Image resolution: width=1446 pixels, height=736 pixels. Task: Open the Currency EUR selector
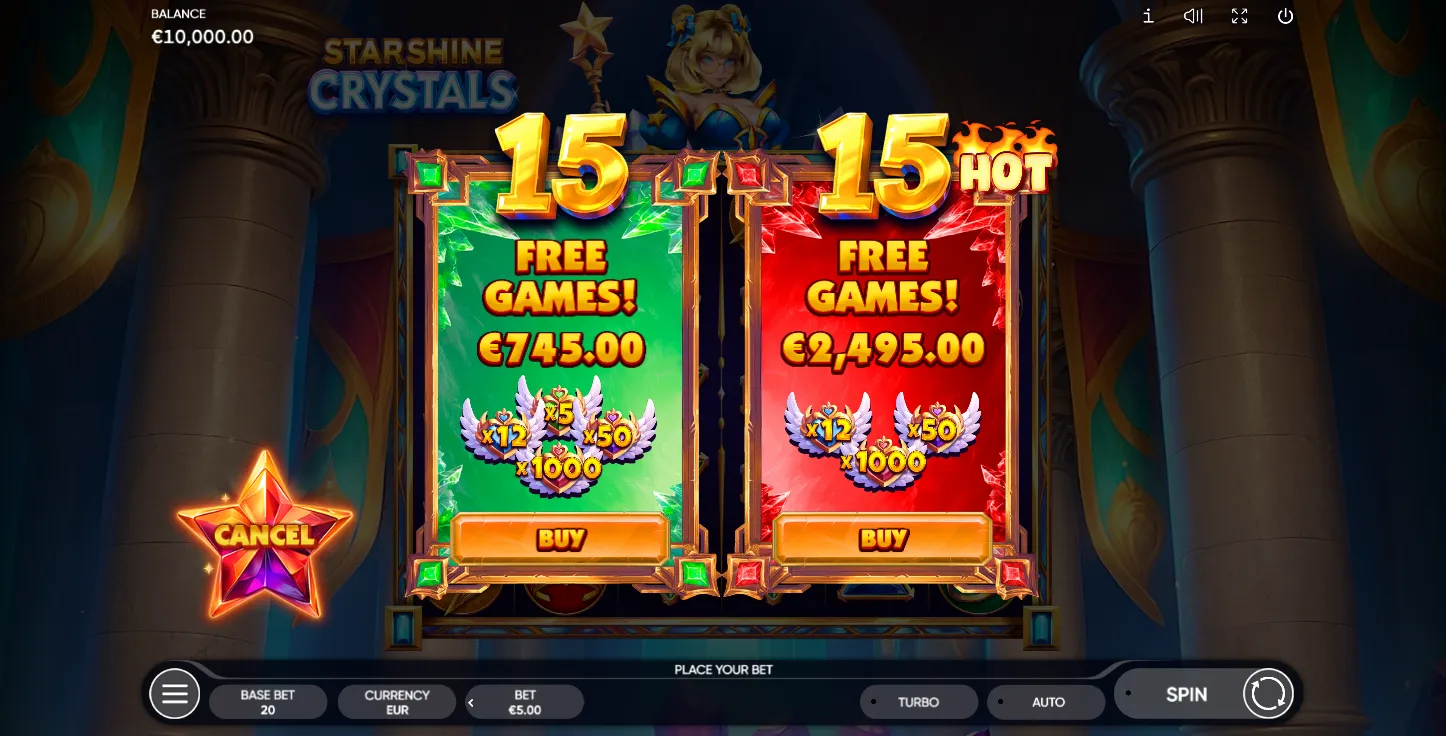tap(397, 702)
